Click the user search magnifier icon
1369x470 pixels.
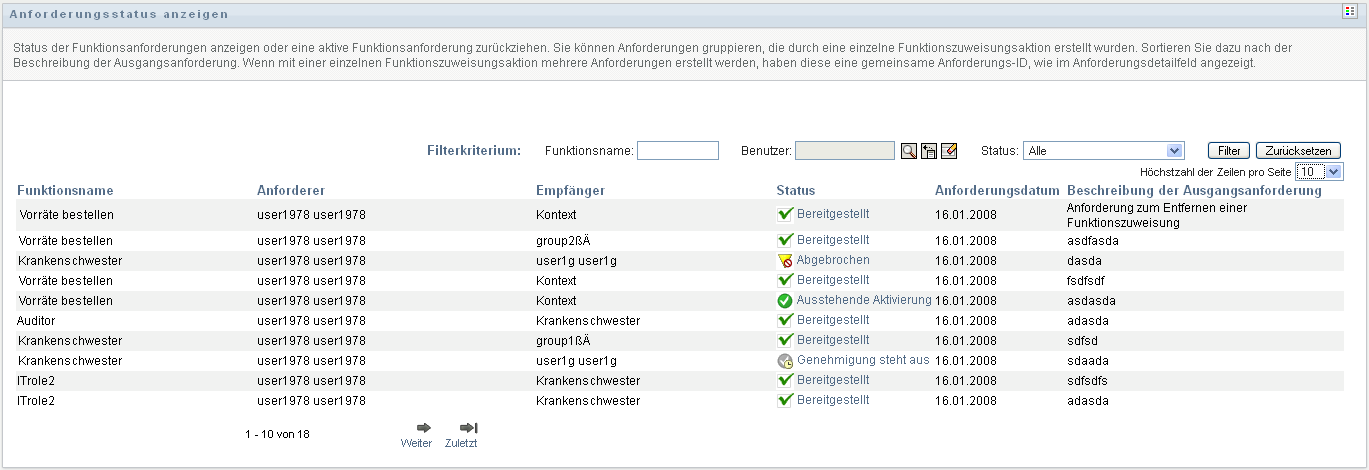point(908,151)
